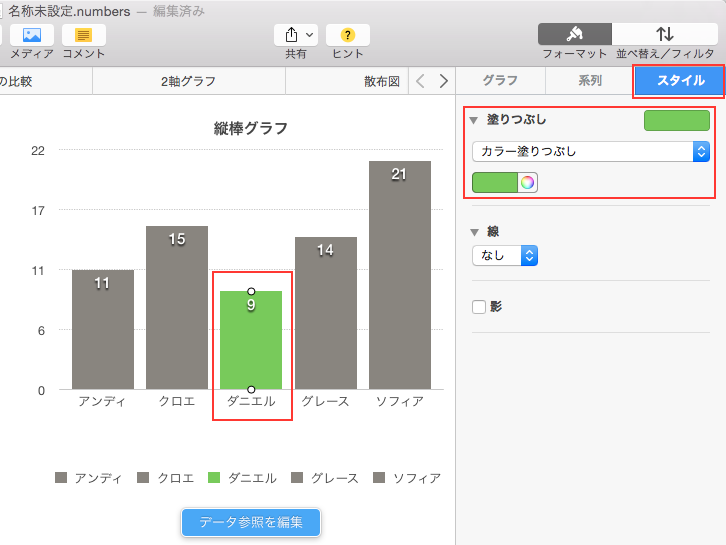Open the line style dropdown

(x=505, y=255)
